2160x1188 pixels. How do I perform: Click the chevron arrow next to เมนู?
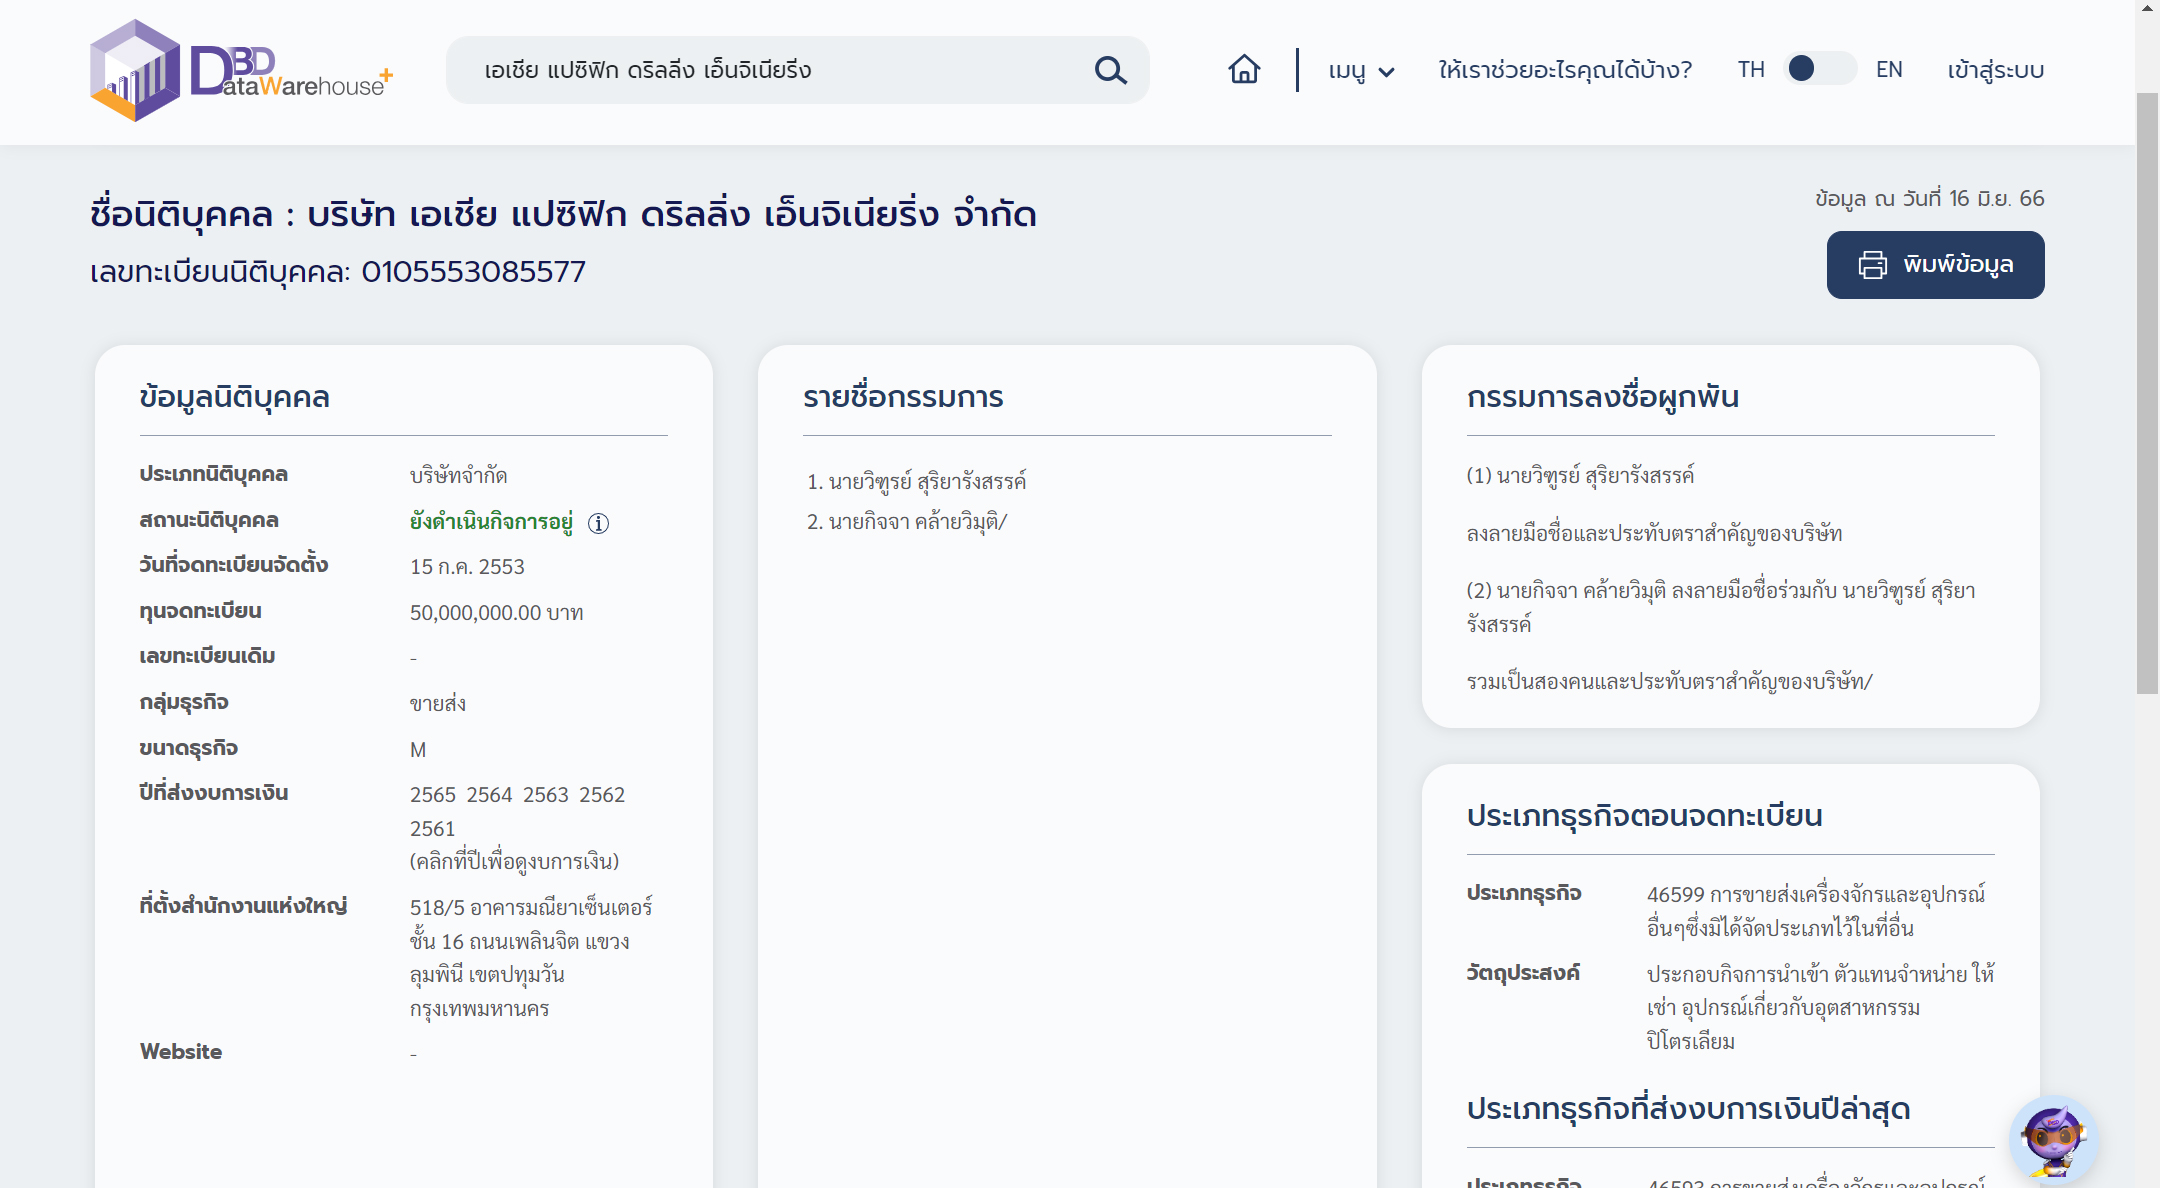(1386, 72)
